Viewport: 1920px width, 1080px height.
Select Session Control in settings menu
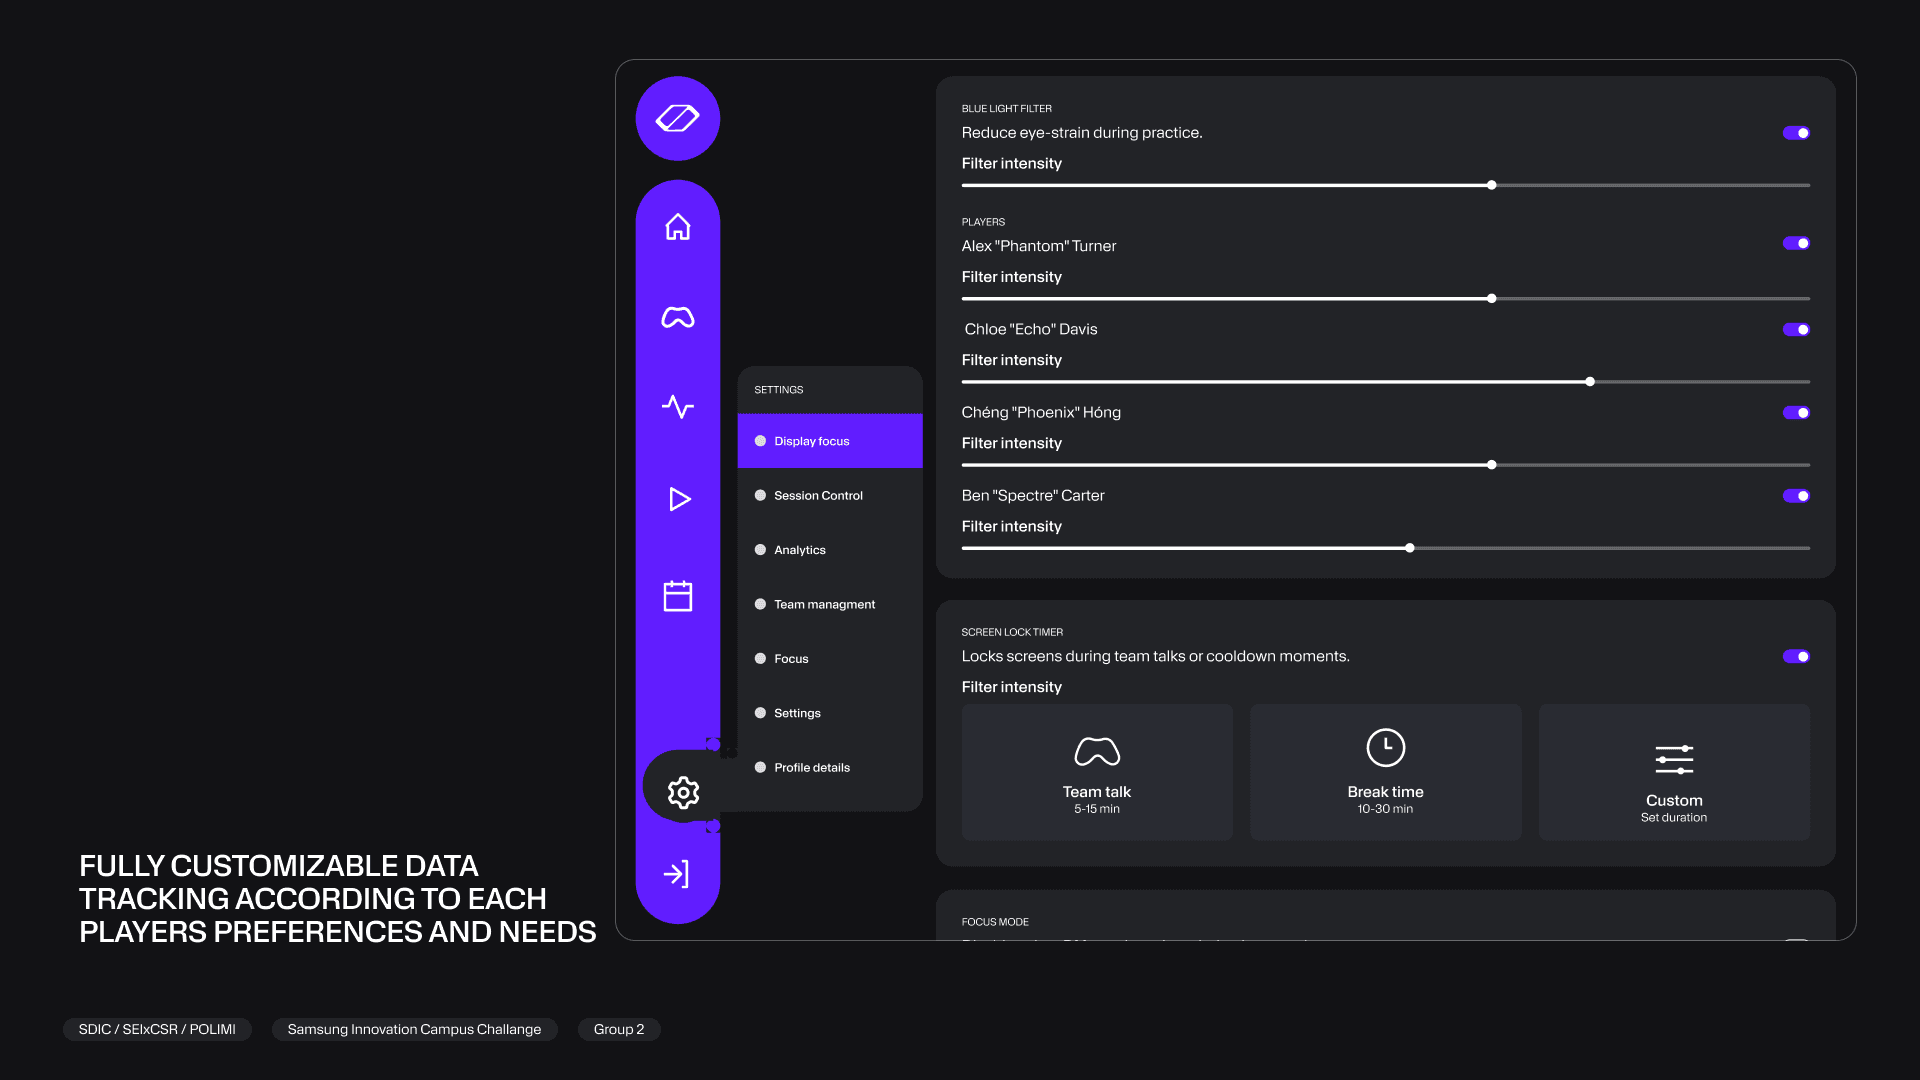817,496
